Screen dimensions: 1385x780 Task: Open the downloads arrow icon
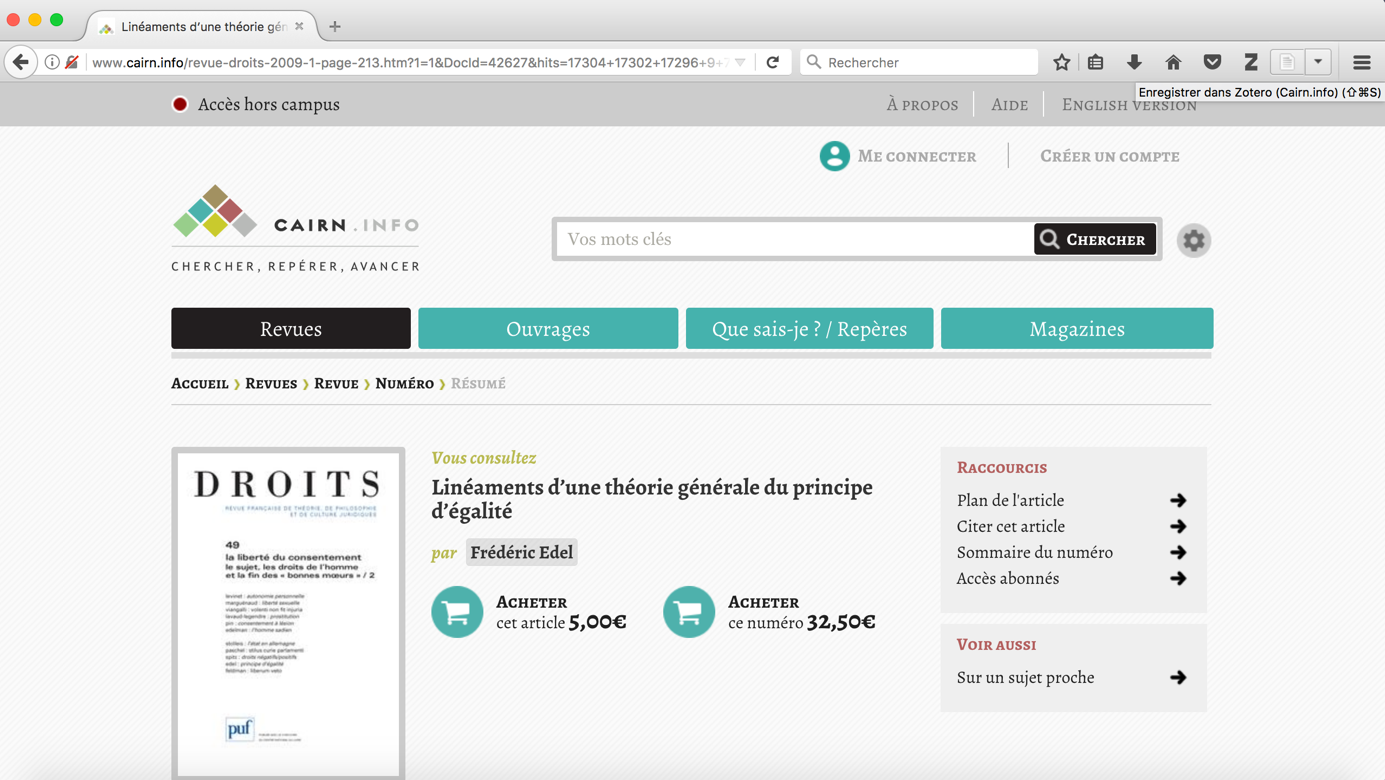point(1134,62)
